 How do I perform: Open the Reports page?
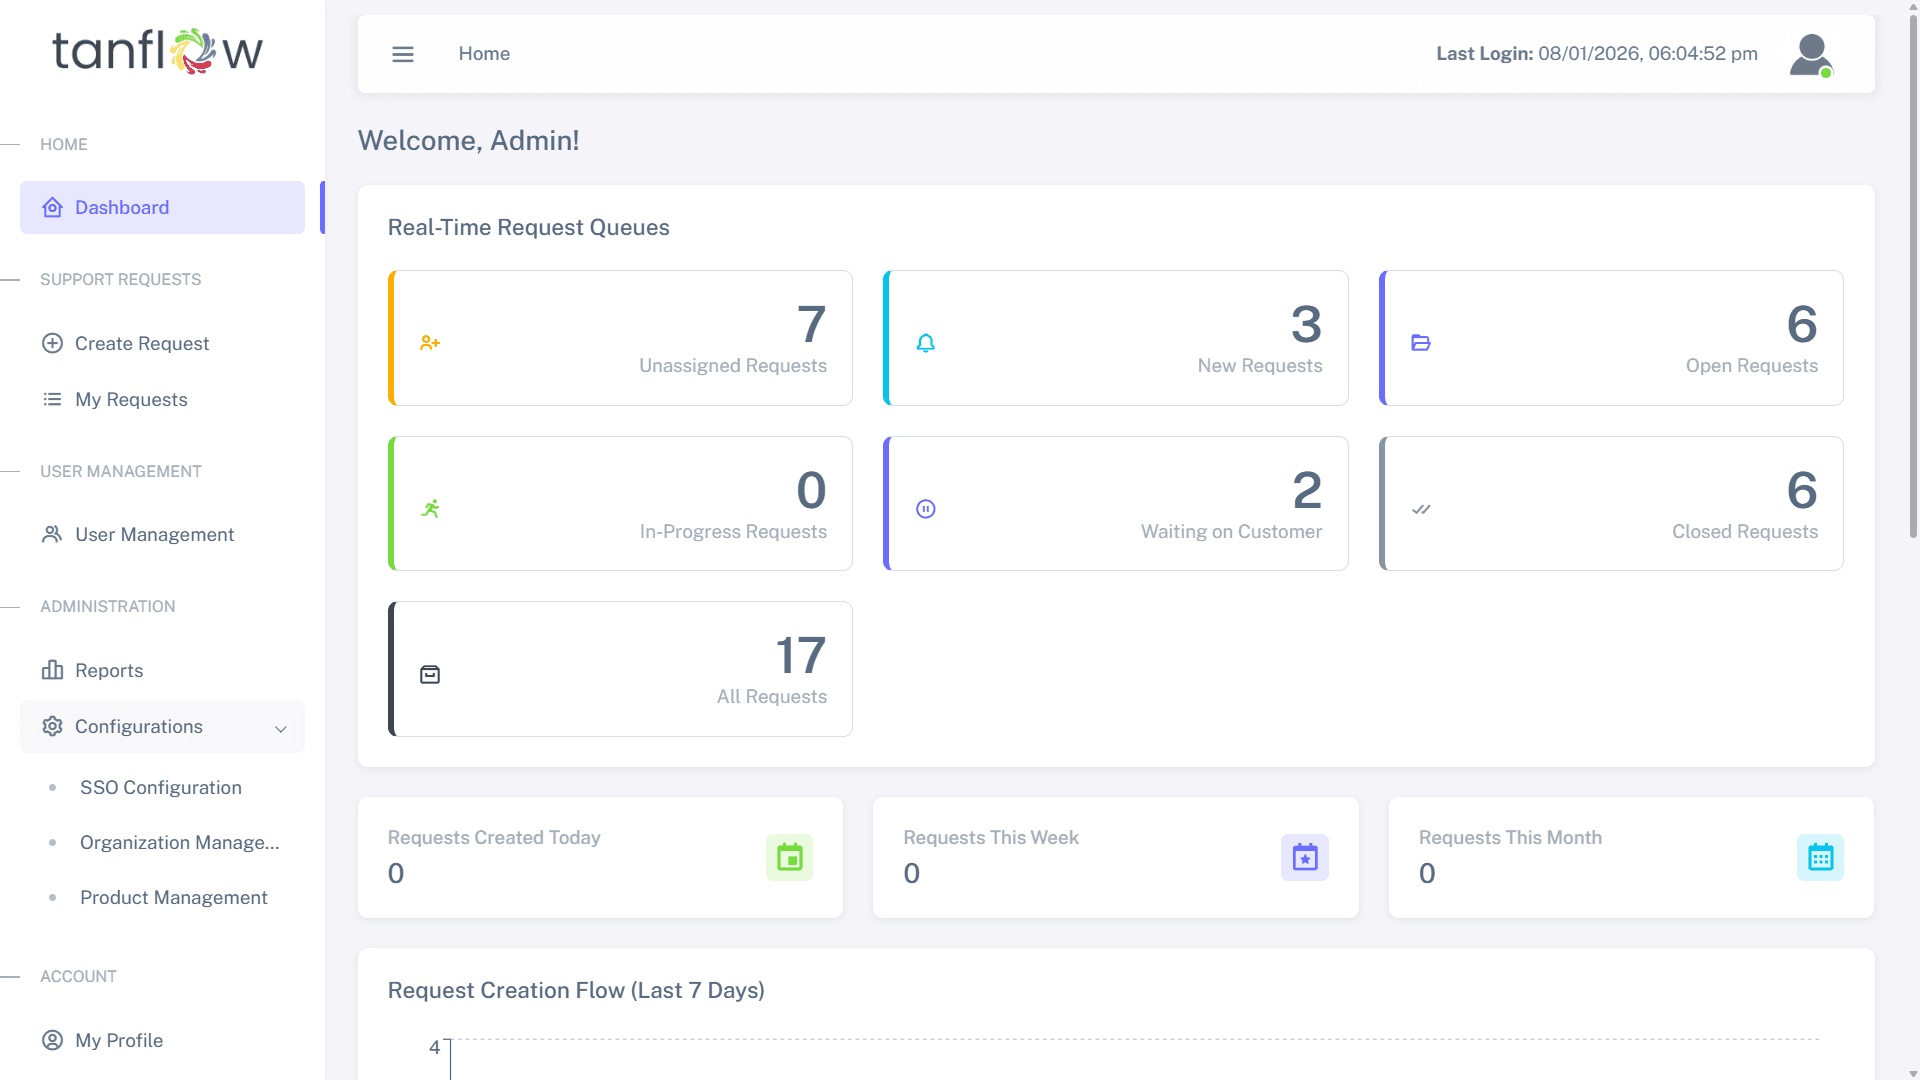(109, 670)
